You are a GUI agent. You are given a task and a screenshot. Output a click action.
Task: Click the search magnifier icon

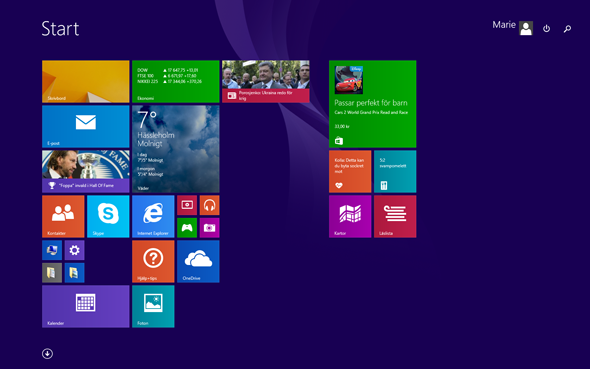pyautogui.click(x=567, y=29)
